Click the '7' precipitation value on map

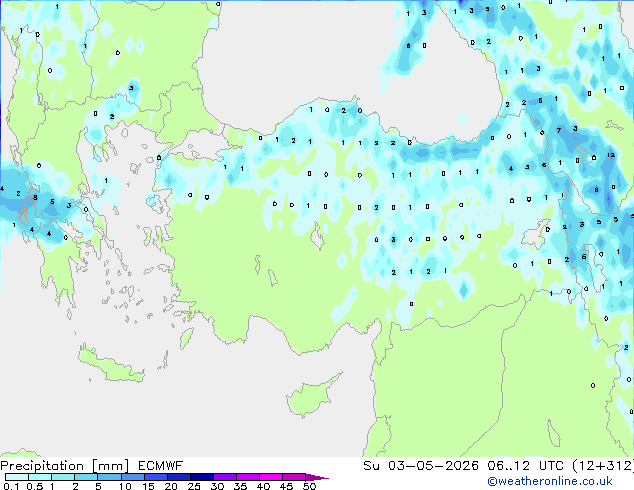[x=559, y=130]
